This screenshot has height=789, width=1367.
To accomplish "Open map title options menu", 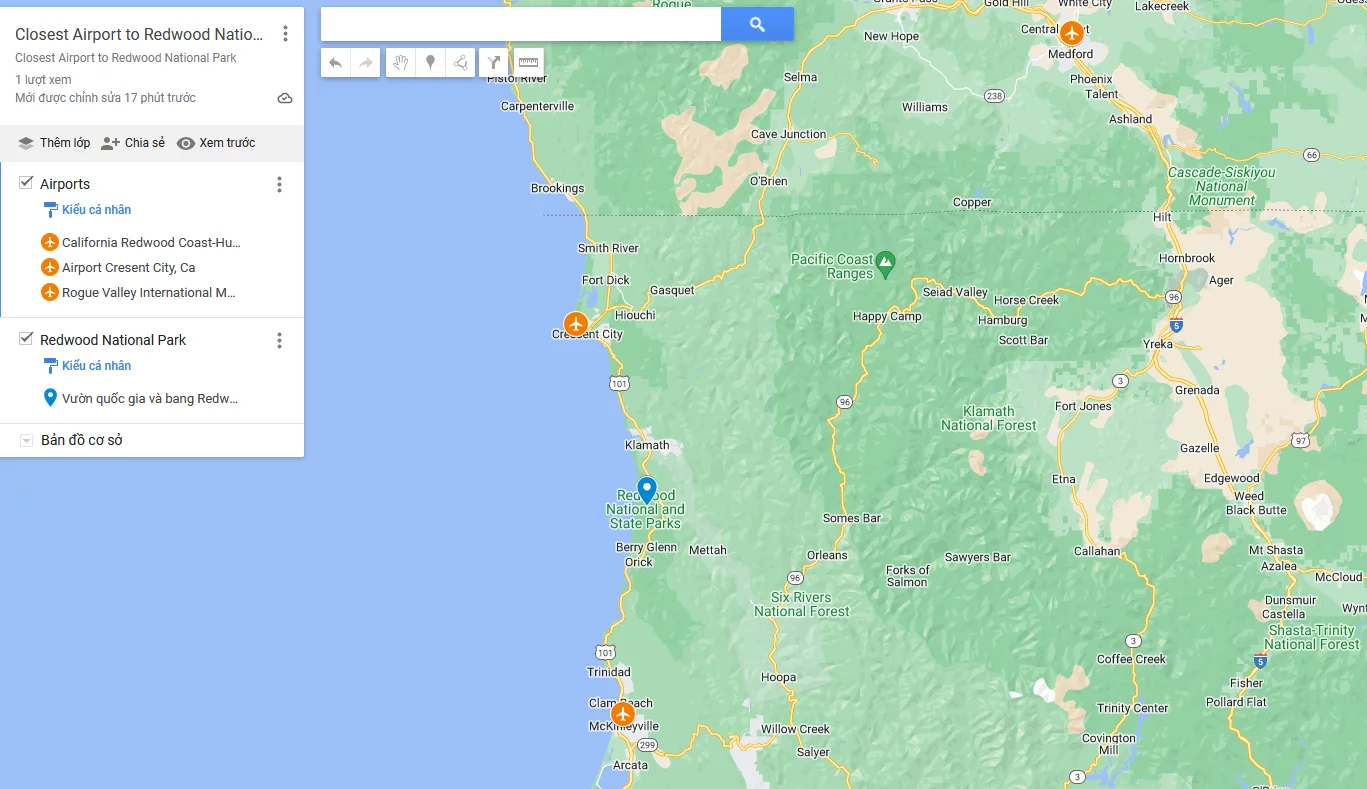I will coord(285,34).
